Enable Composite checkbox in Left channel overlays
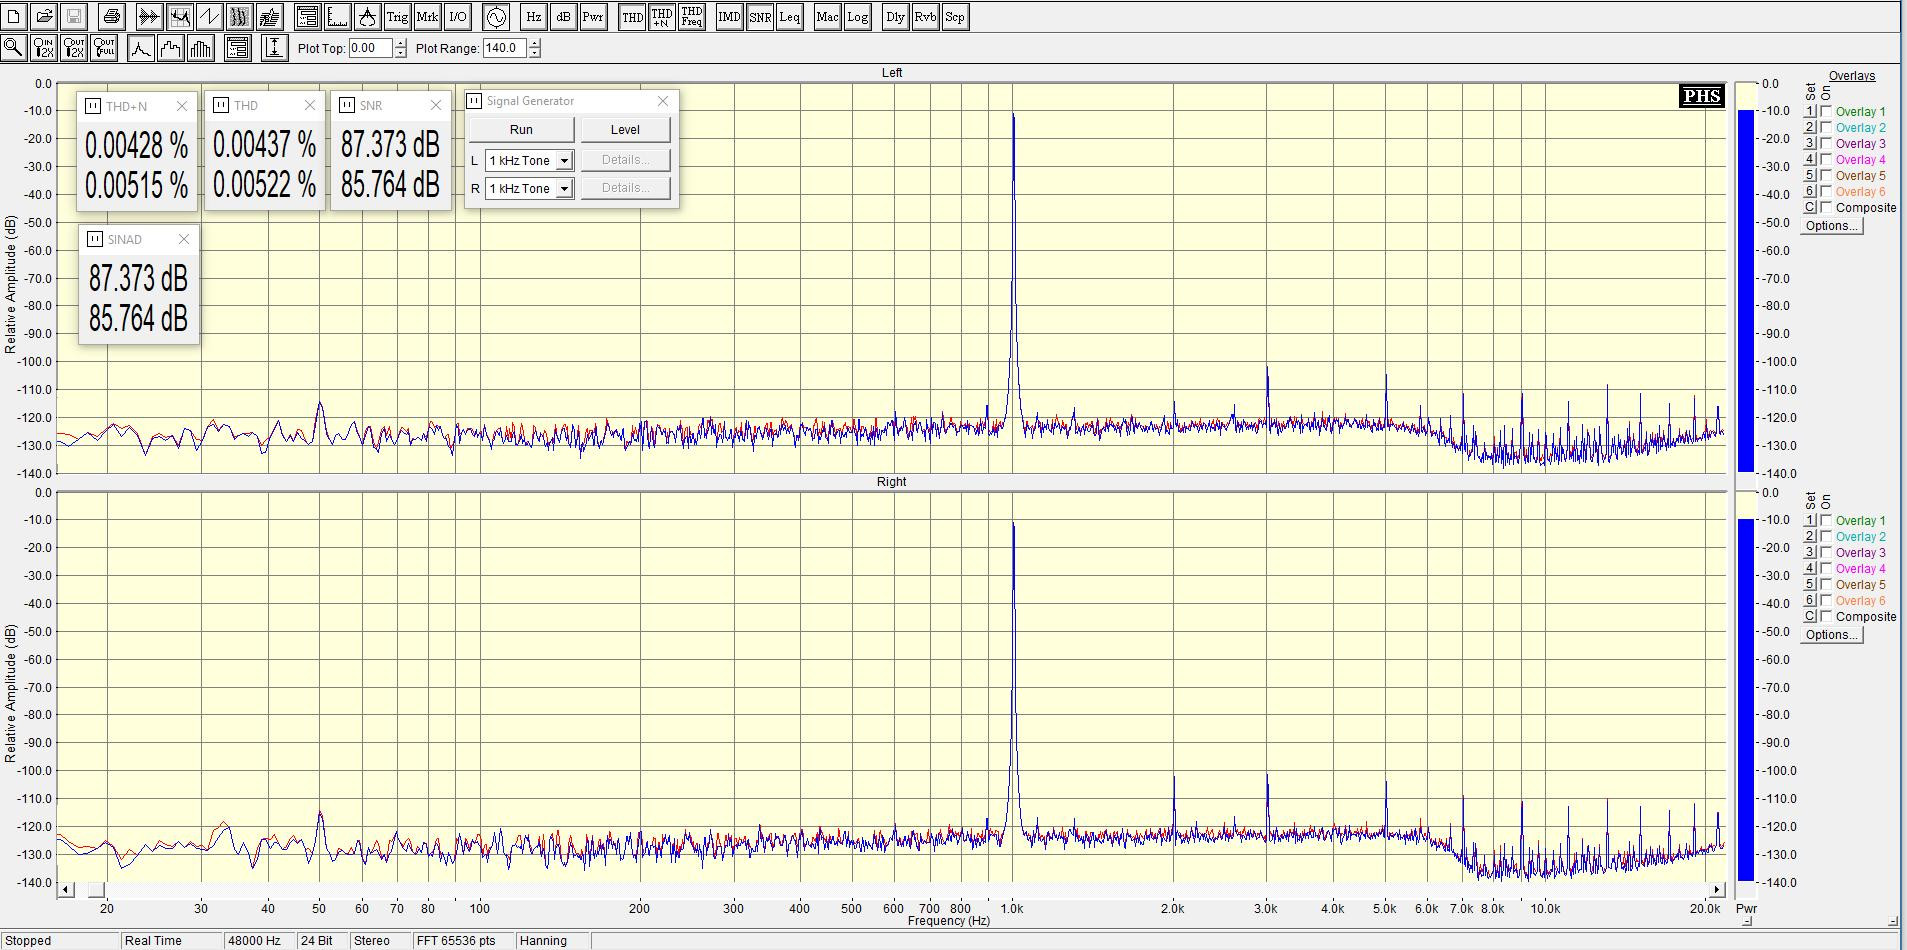Viewport: 1907px width, 950px height. pyautogui.click(x=1826, y=208)
